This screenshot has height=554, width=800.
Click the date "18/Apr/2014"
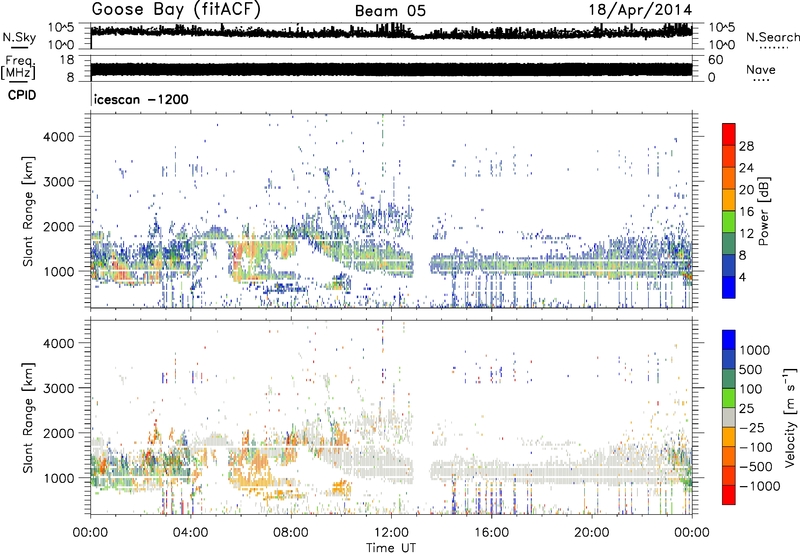click(640, 10)
